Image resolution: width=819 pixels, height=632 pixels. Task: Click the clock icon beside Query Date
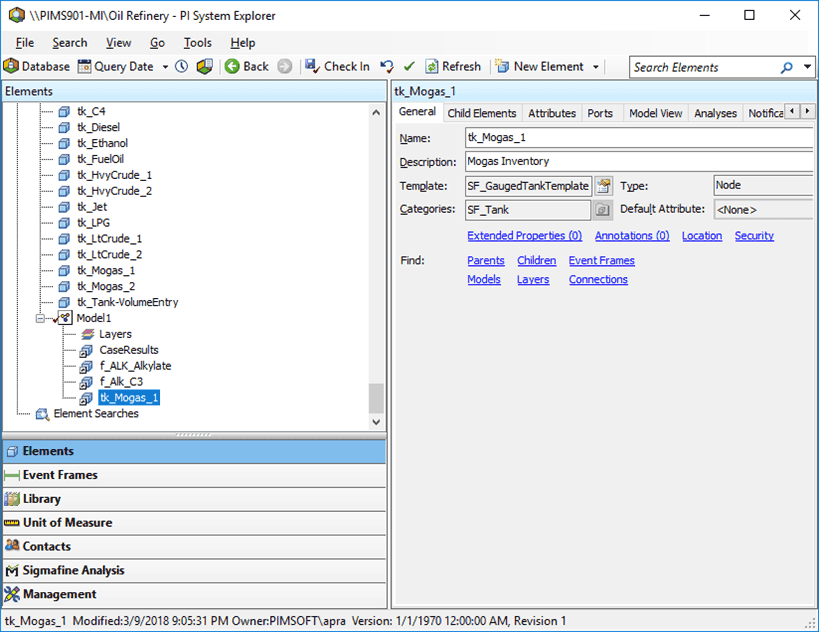pos(181,67)
